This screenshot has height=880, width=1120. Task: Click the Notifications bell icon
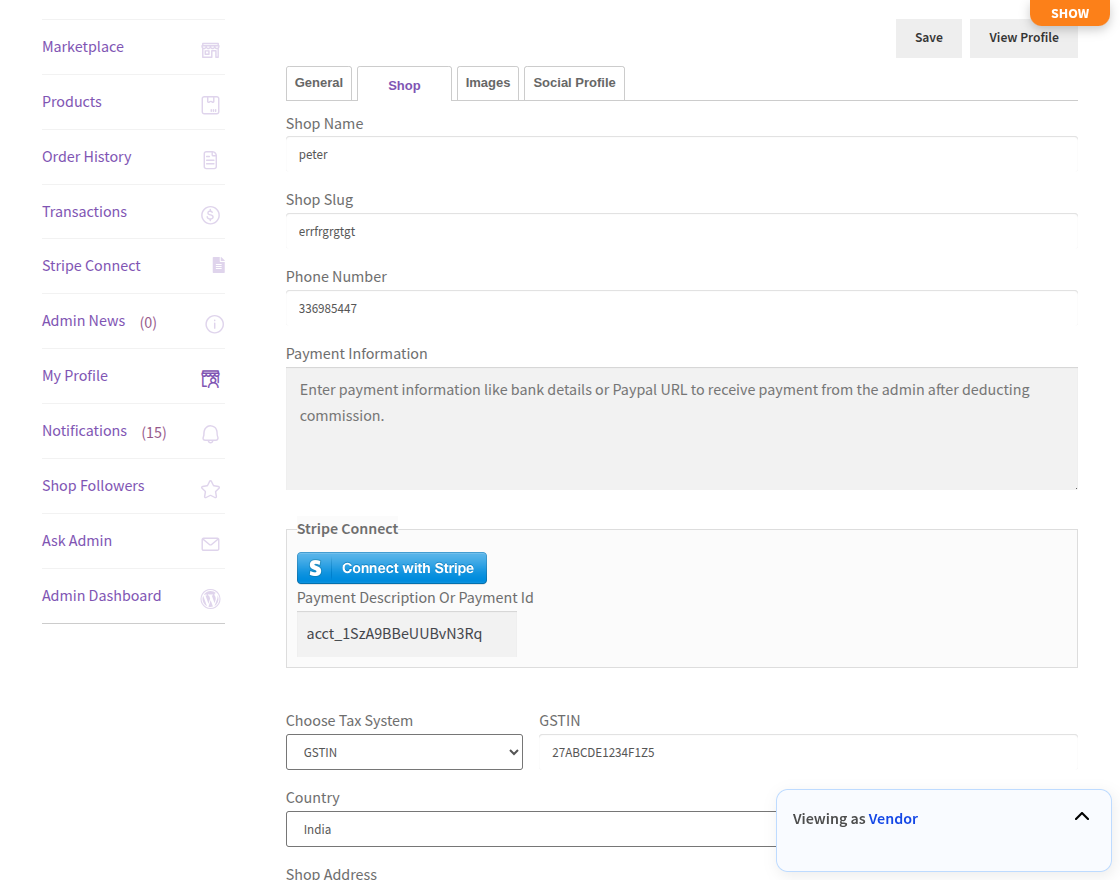tap(210, 434)
